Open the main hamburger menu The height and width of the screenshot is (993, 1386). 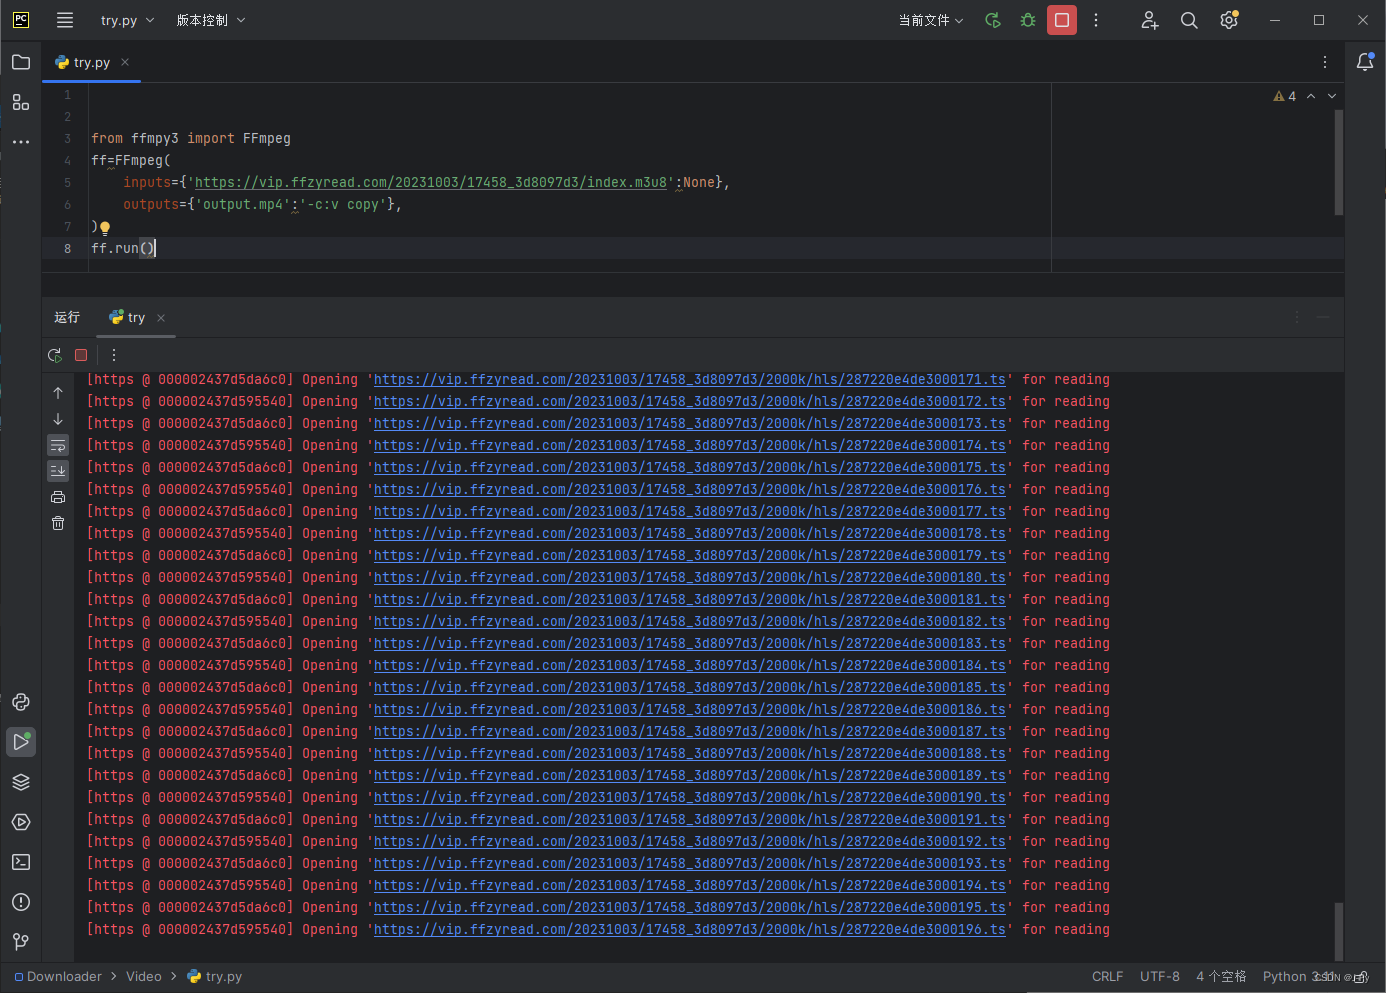[x=65, y=20]
